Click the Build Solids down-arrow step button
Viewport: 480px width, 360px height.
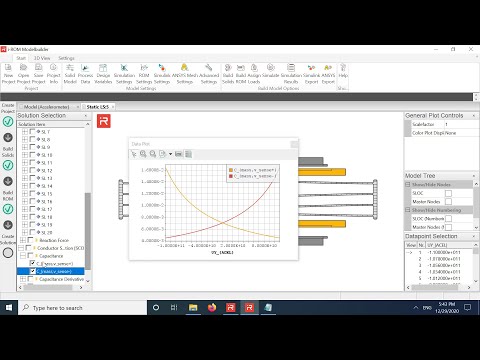pos(8,138)
